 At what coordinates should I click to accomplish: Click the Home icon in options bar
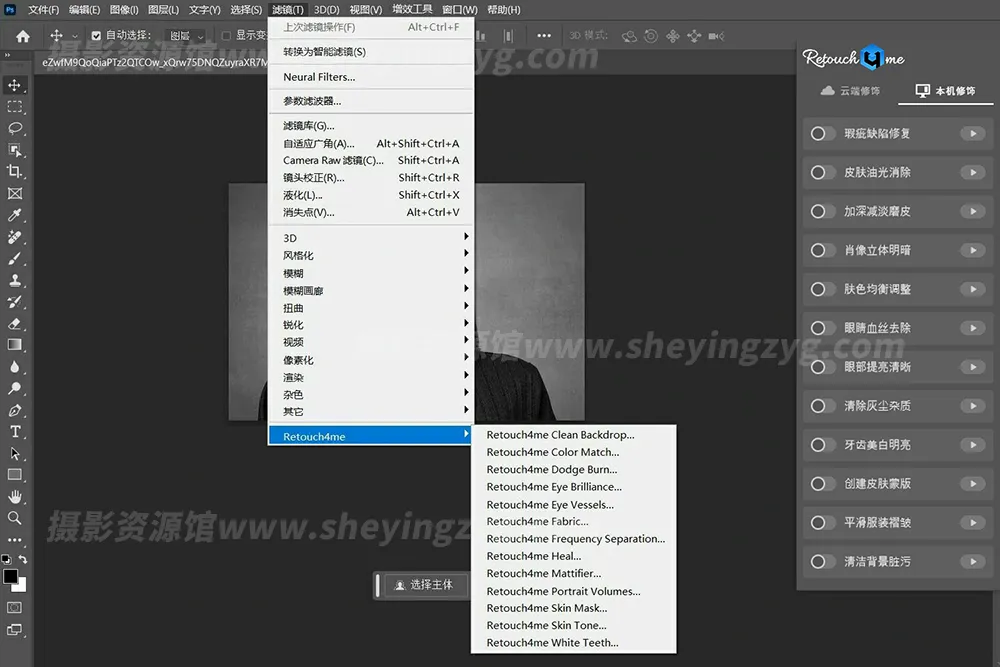[x=23, y=36]
